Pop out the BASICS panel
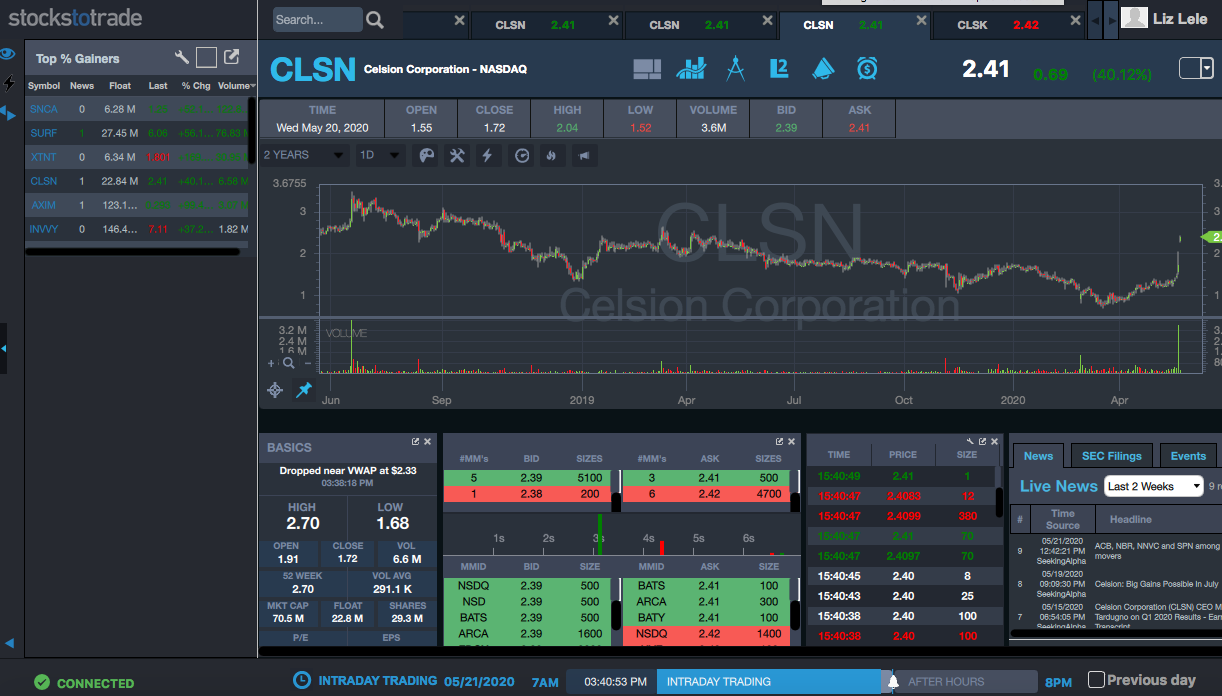This screenshot has width=1222, height=696. point(415,441)
